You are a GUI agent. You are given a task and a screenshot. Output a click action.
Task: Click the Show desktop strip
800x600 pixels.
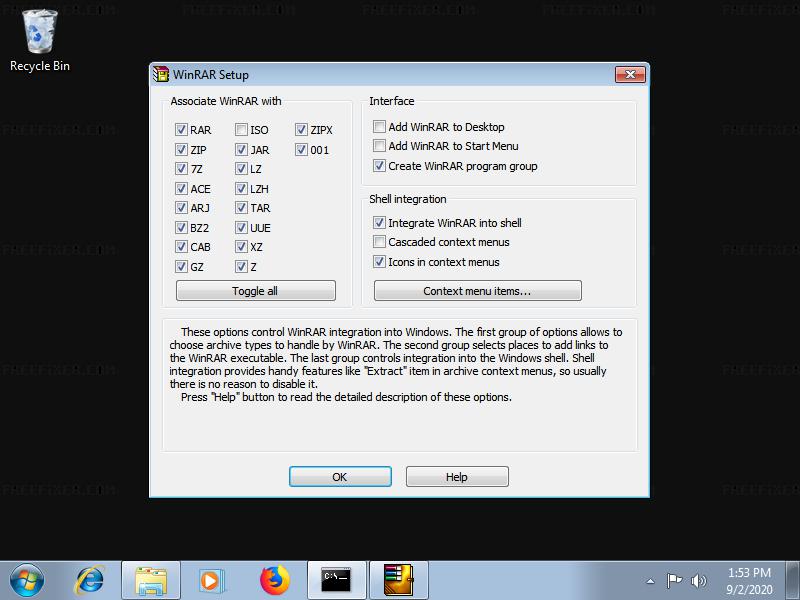793,580
